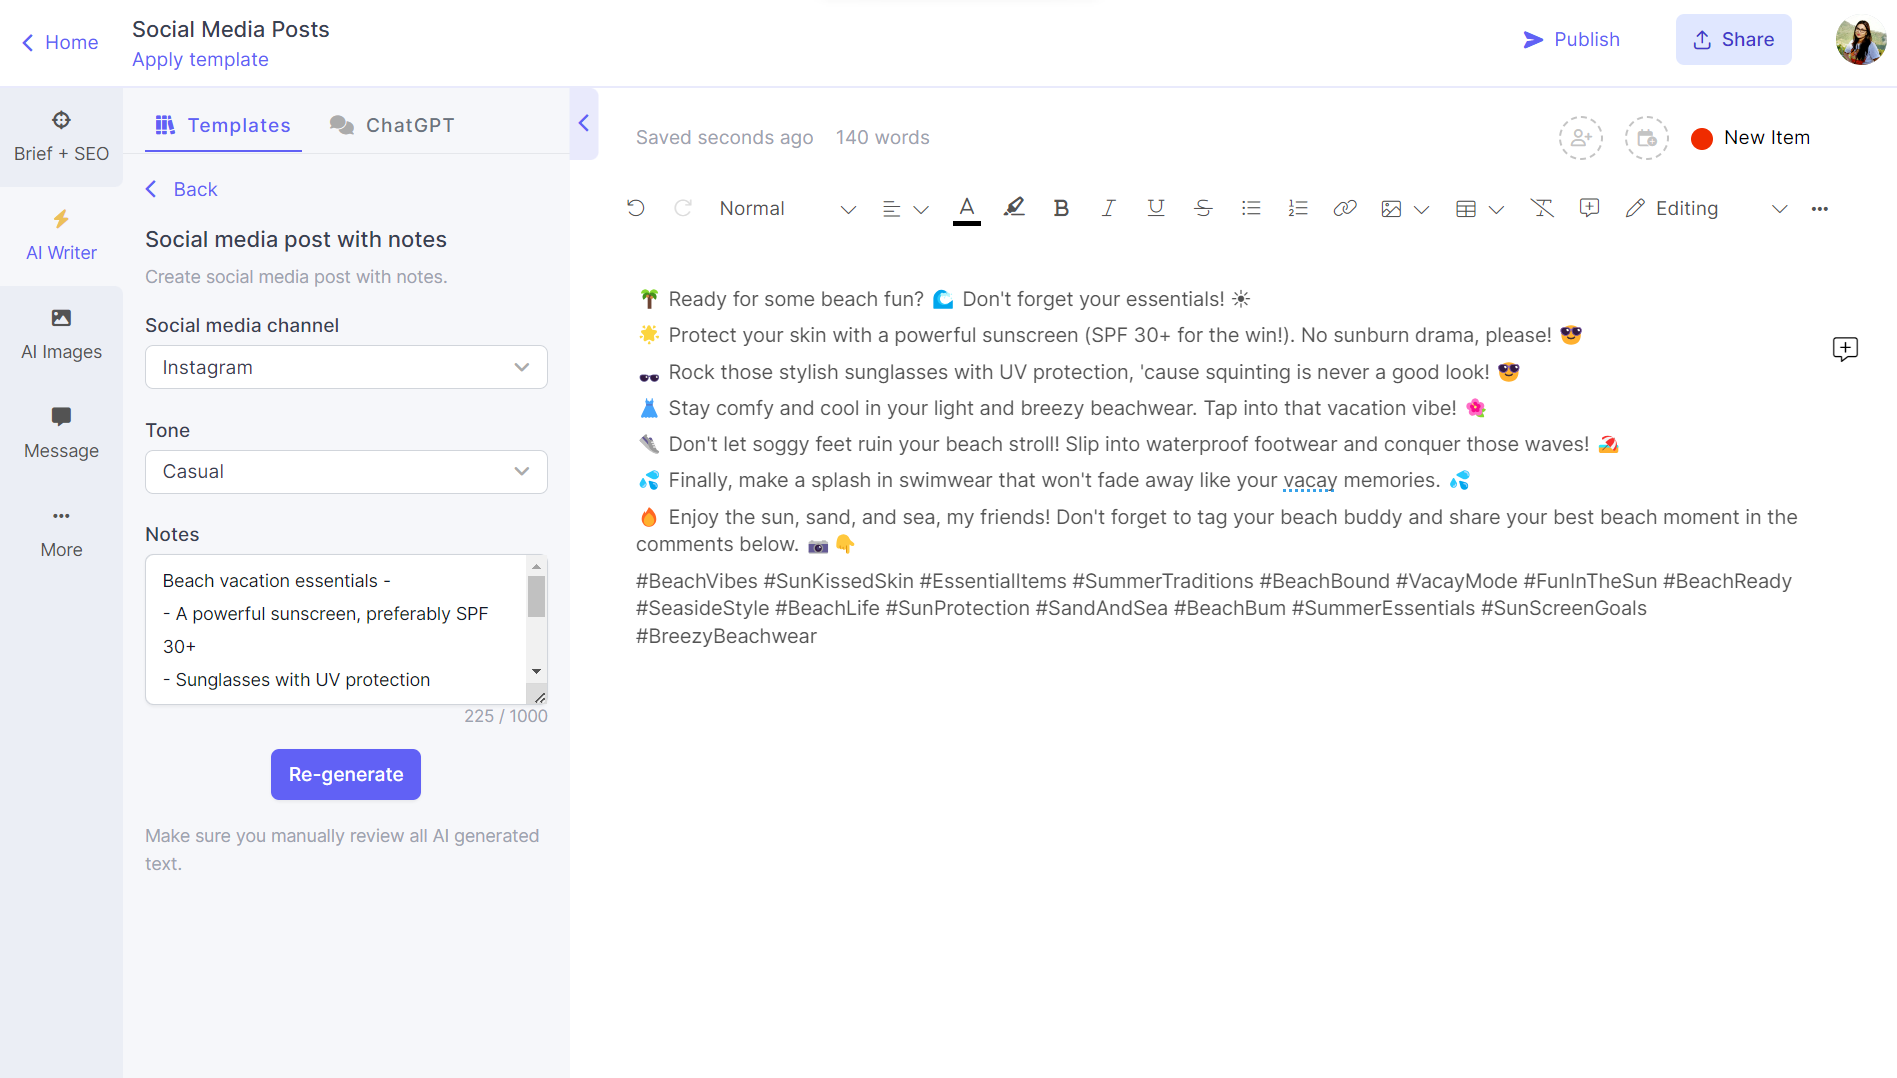Click into the Notes text area
The width and height of the screenshot is (1897, 1078).
point(336,630)
